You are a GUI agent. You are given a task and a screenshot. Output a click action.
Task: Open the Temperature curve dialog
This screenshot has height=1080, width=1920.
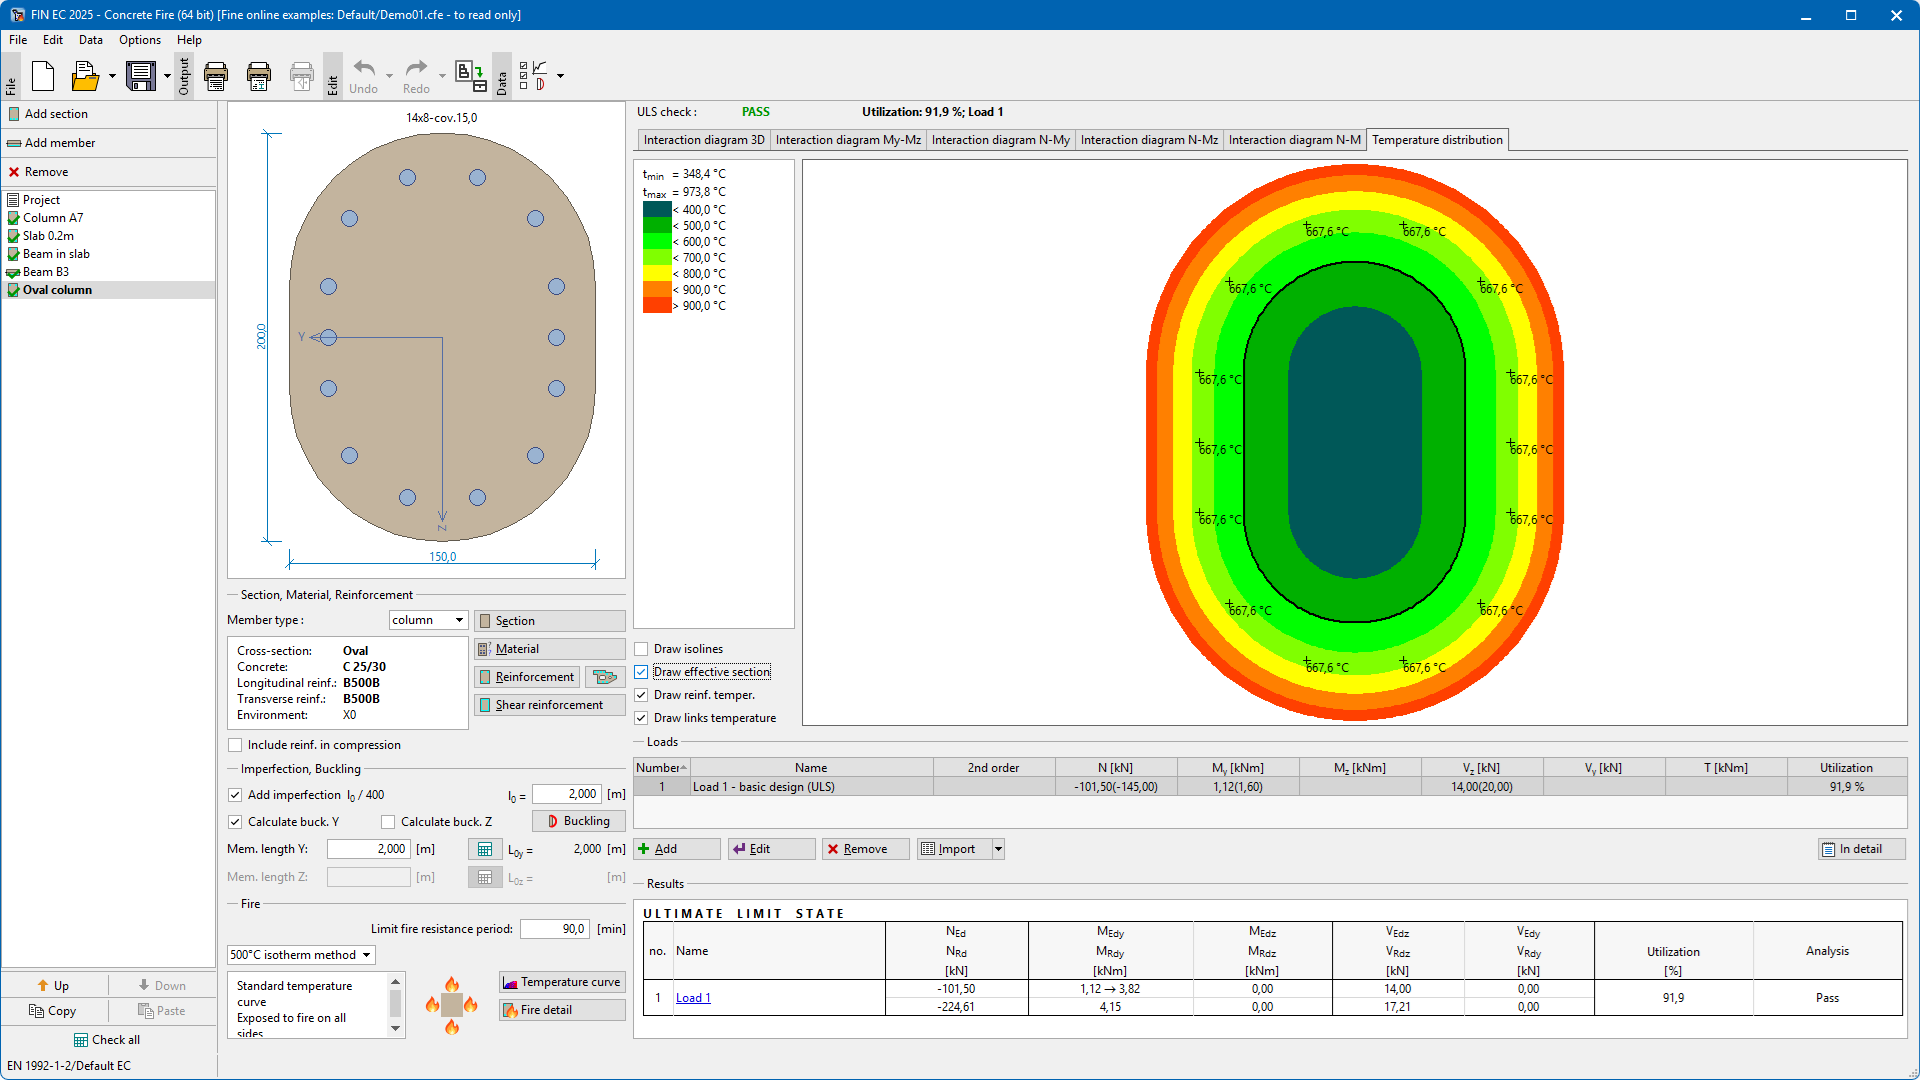(x=562, y=982)
